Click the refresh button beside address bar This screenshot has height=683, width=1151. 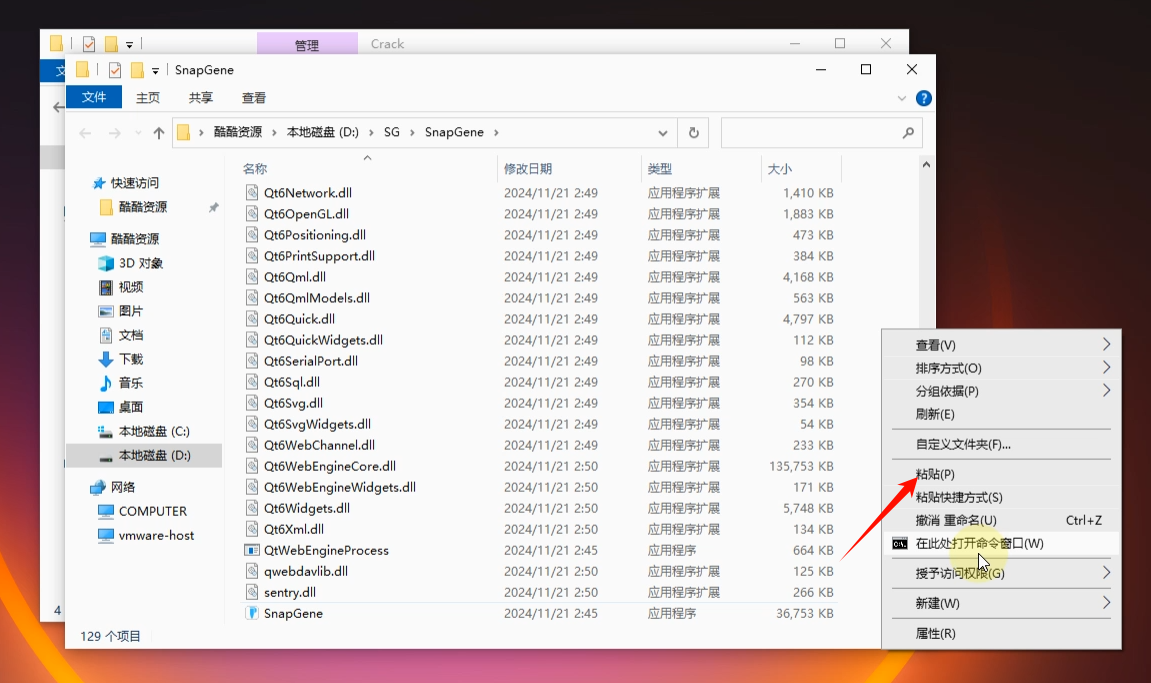click(x=693, y=133)
